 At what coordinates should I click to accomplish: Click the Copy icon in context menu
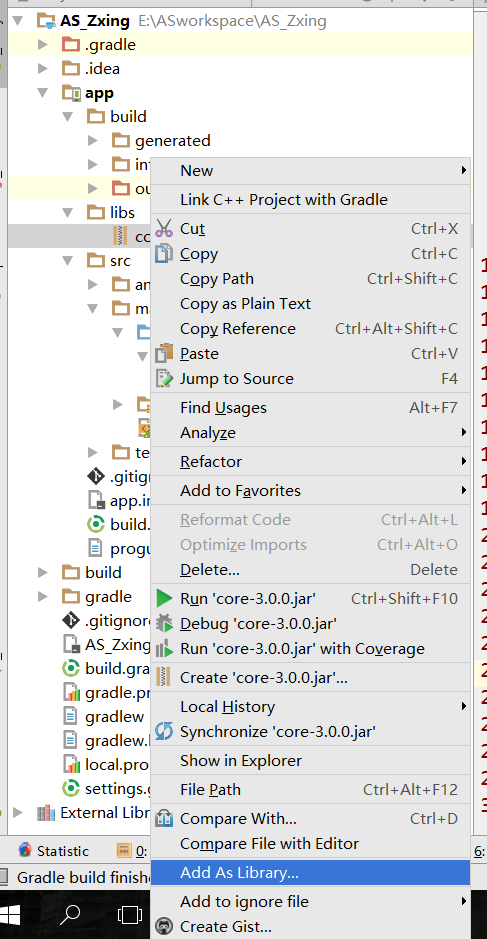(164, 254)
